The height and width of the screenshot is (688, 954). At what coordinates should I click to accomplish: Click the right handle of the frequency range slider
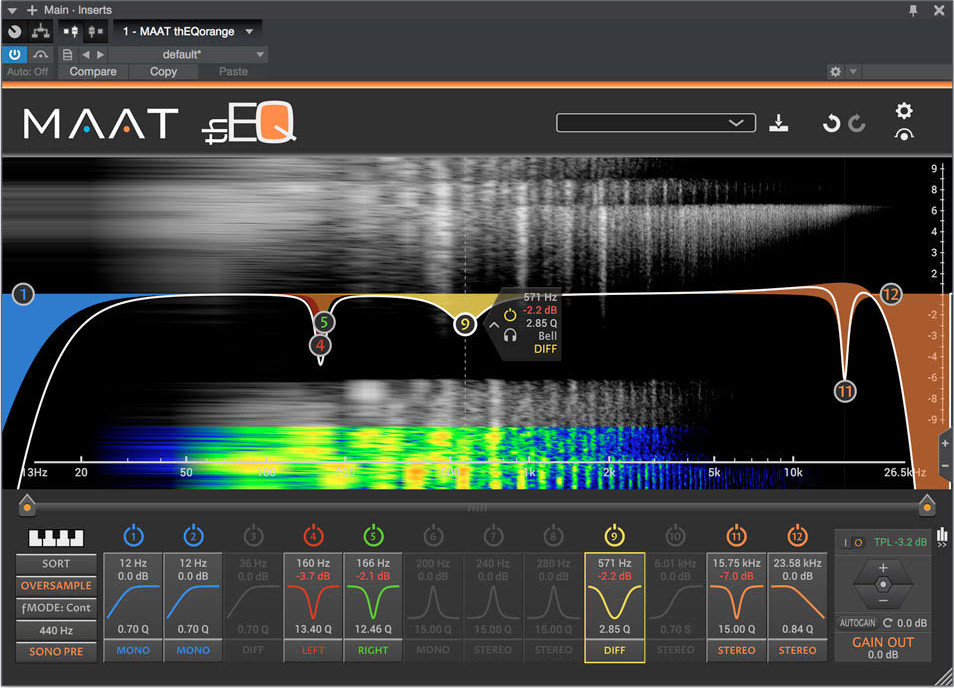pyautogui.click(x=926, y=506)
